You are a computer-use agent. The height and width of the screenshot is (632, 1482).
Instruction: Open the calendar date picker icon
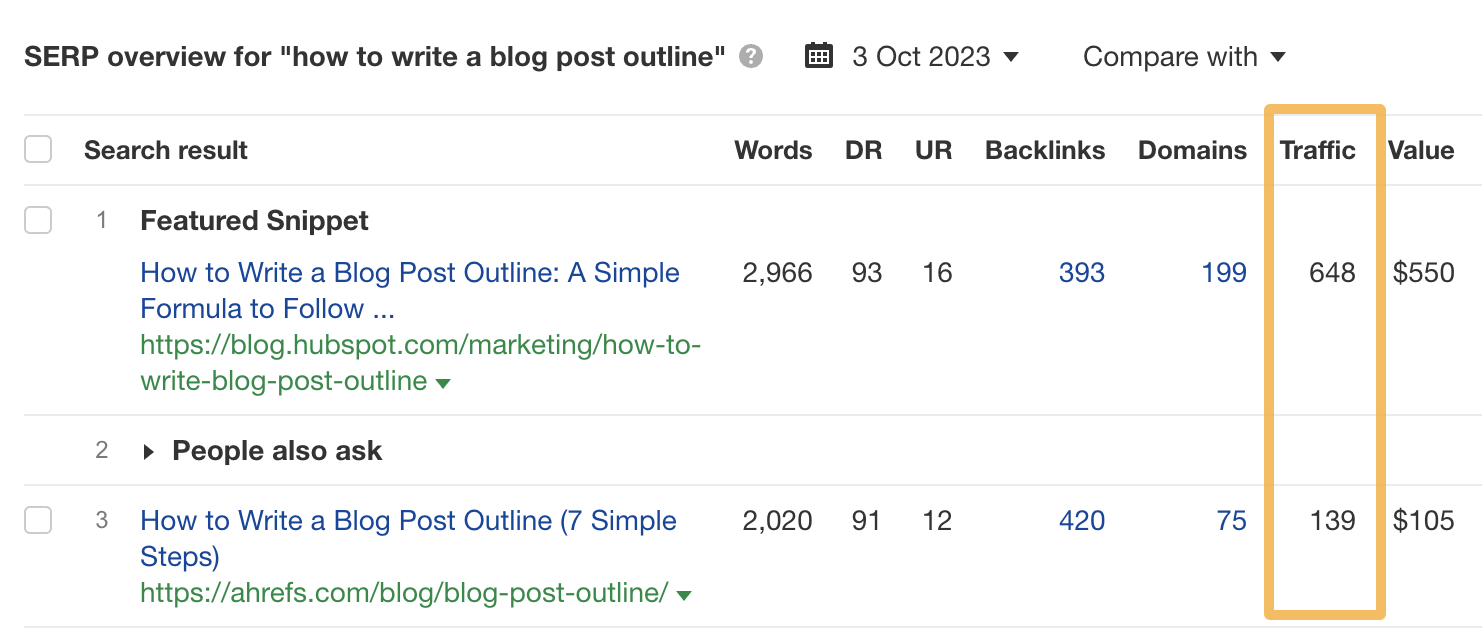818,56
